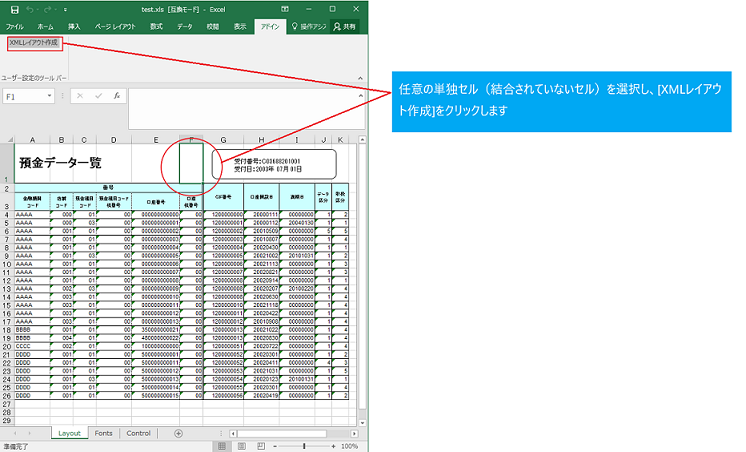Click the formula bar confirm checkmark icon
Viewport: 746px width, 452px height.
(98, 96)
